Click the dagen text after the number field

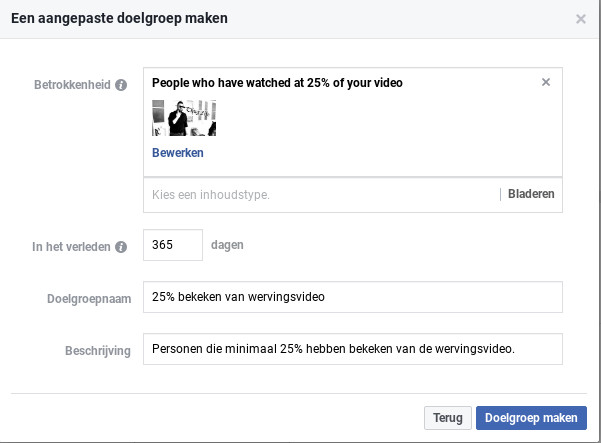tap(228, 245)
